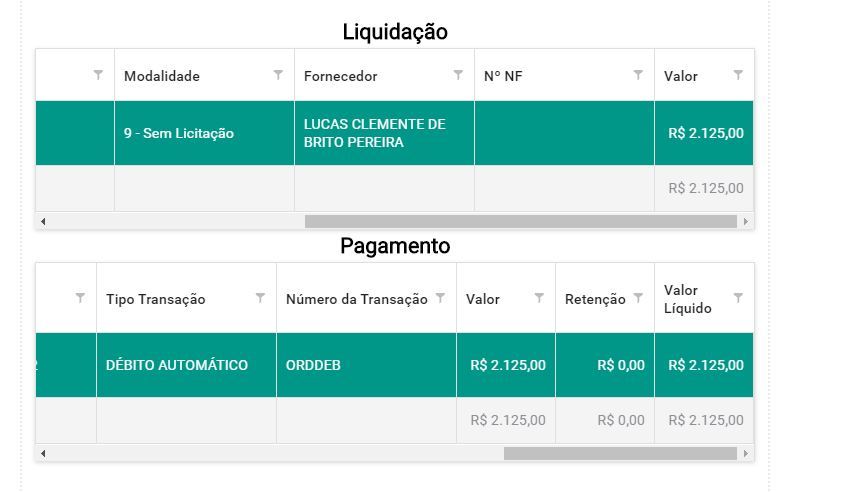The image size is (842, 492).
Task: Open filter for Valor Líquido column
Action: pyautogui.click(x=738, y=298)
